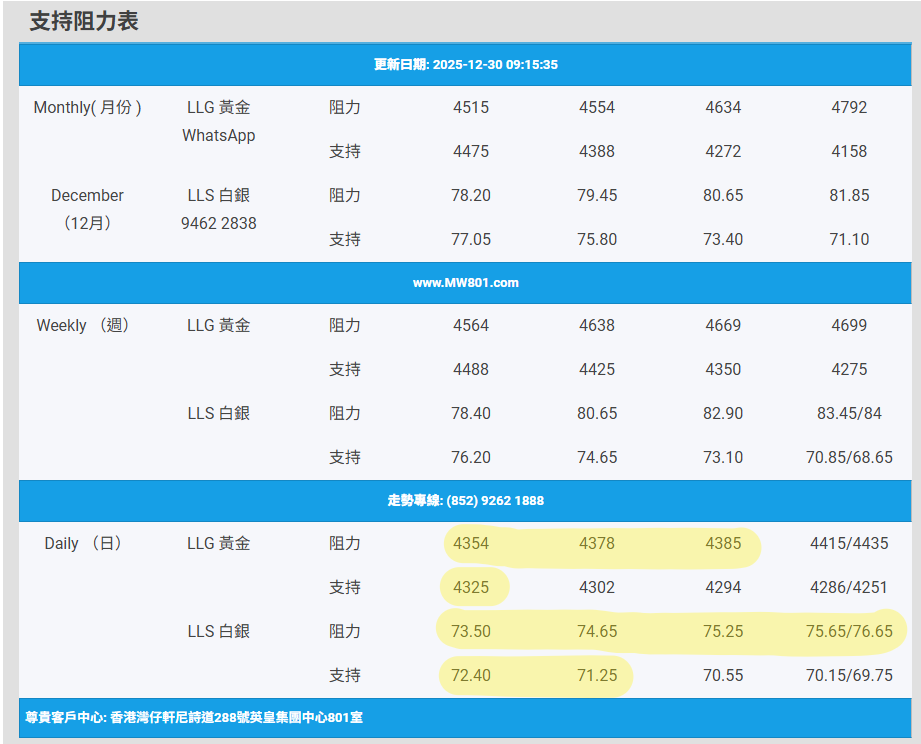The width and height of the screenshot is (921, 744).
Task: Click highlighted daily gold support 4325
Action: (471, 587)
